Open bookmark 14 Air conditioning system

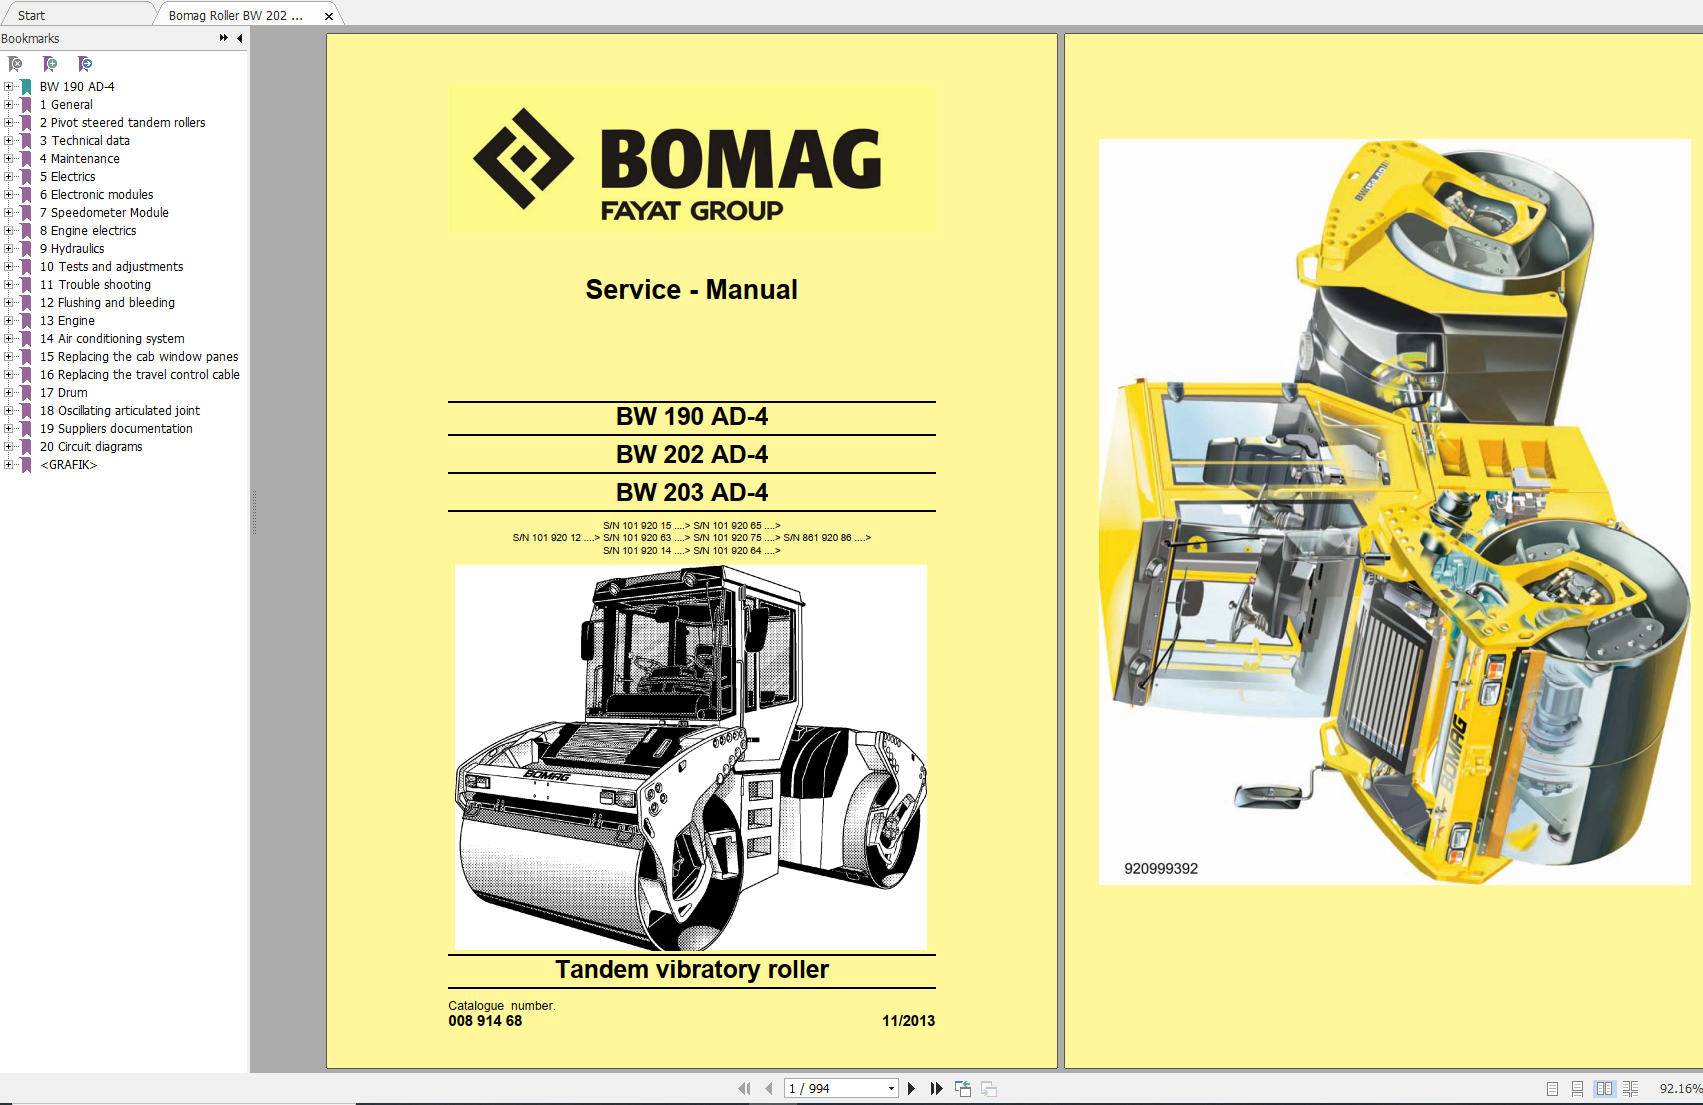click(112, 339)
